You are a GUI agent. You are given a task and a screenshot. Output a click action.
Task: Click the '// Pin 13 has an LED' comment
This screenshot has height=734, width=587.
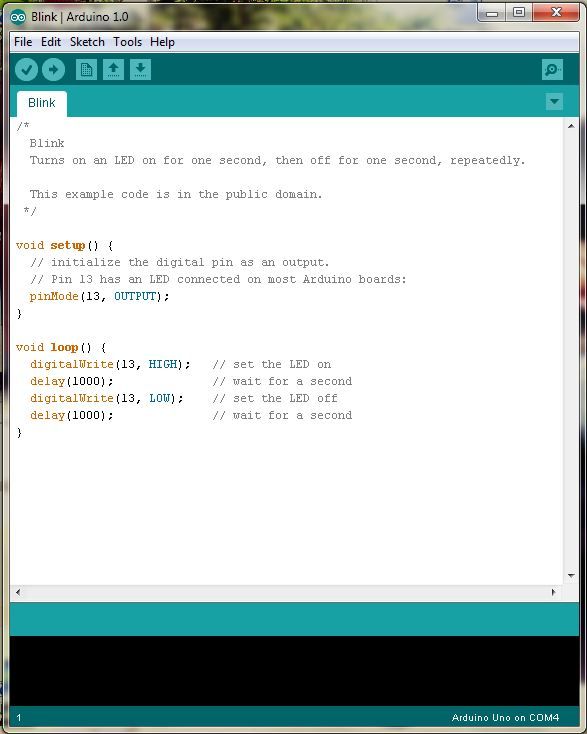(x=218, y=279)
